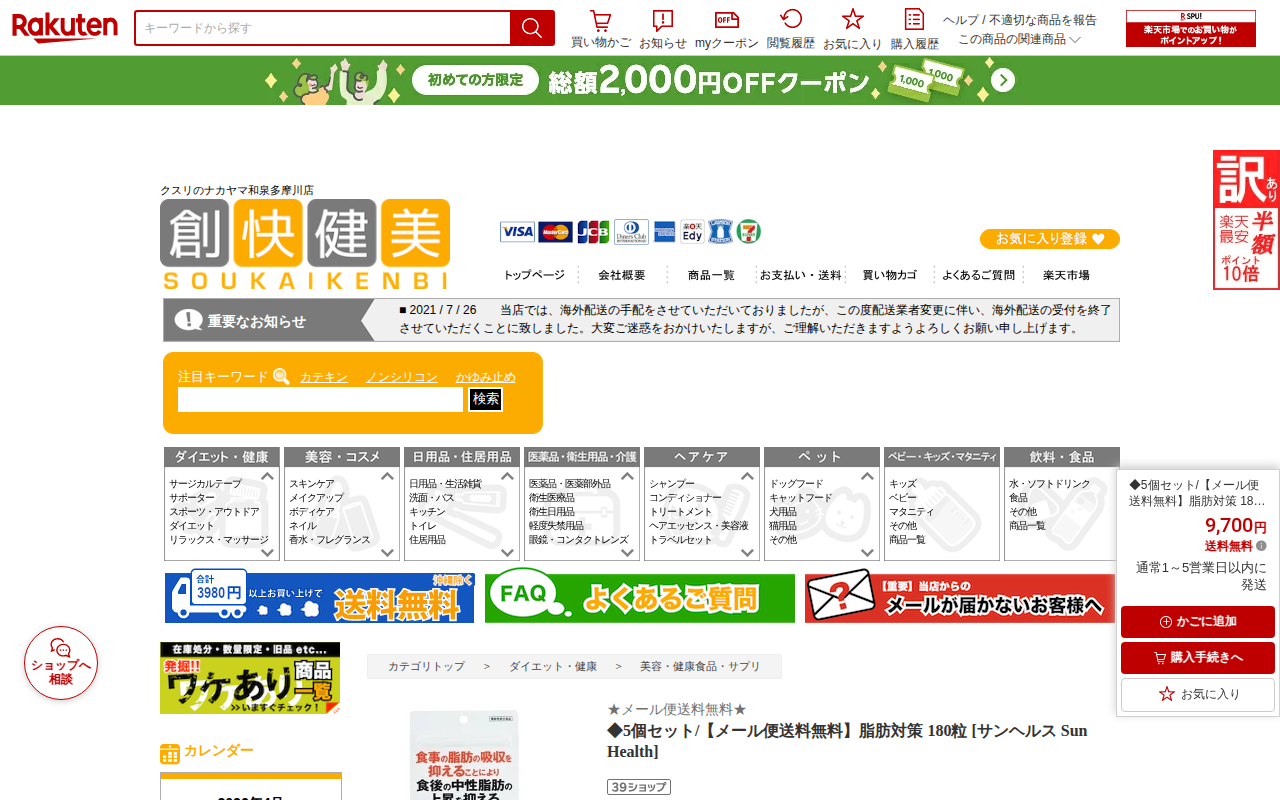Open the キッズ category link
Screen dimensions: 1280x800
pos(902,484)
